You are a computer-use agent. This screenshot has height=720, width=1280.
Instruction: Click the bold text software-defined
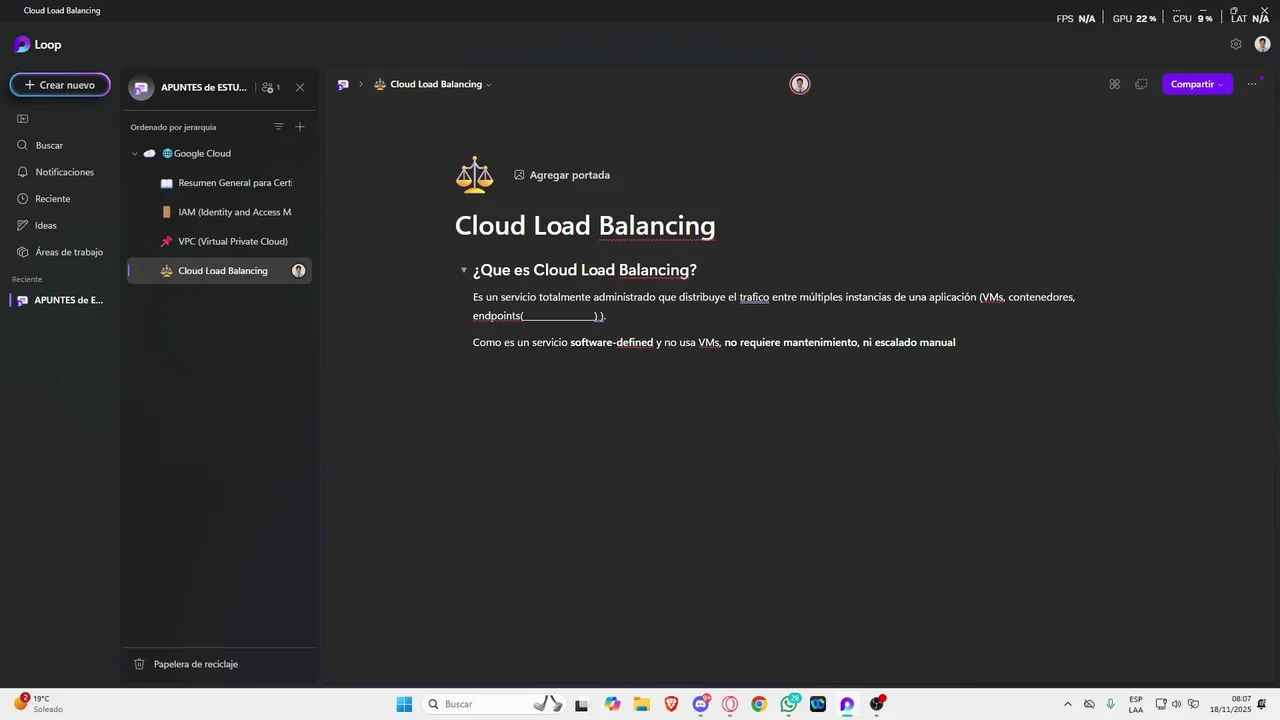point(612,342)
